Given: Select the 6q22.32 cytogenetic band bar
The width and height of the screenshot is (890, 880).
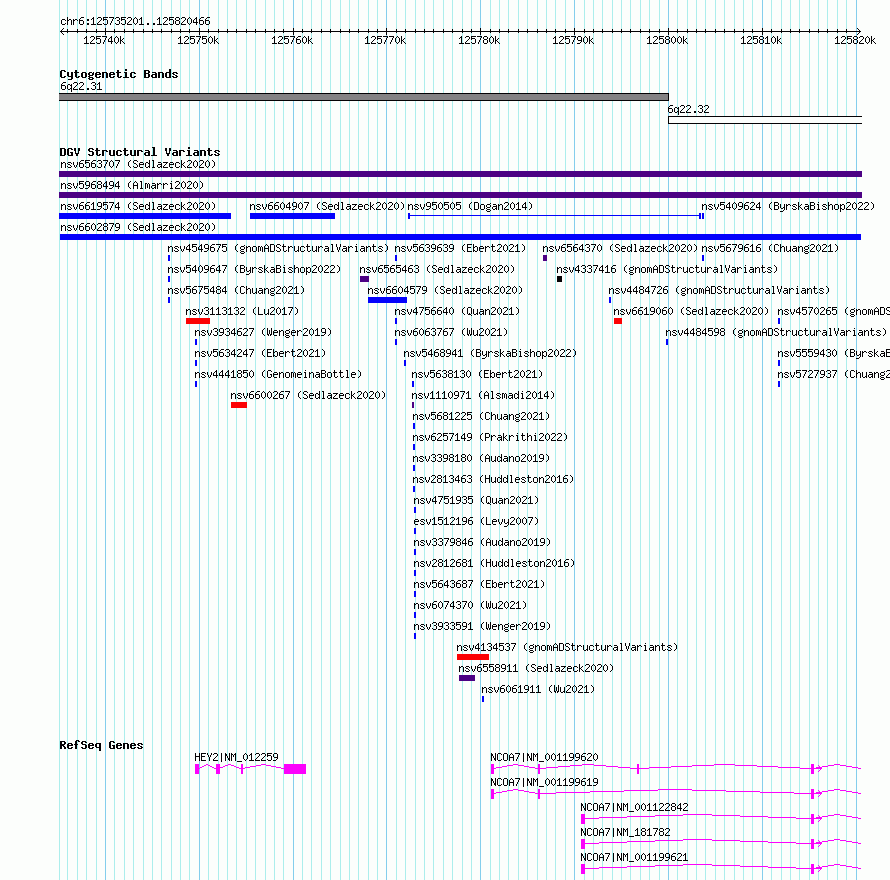Looking at the screenshot, I should (x=765, y=120).
